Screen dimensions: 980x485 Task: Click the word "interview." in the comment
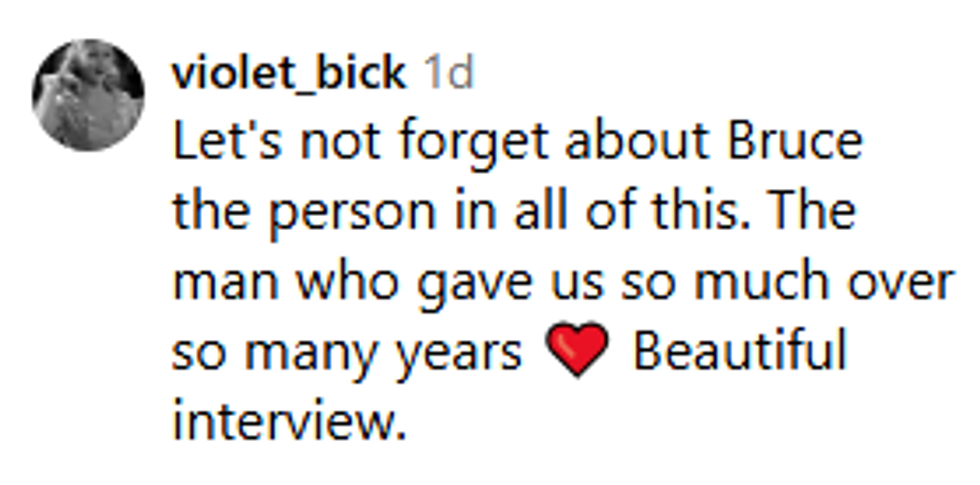click(x=289, y=421)
